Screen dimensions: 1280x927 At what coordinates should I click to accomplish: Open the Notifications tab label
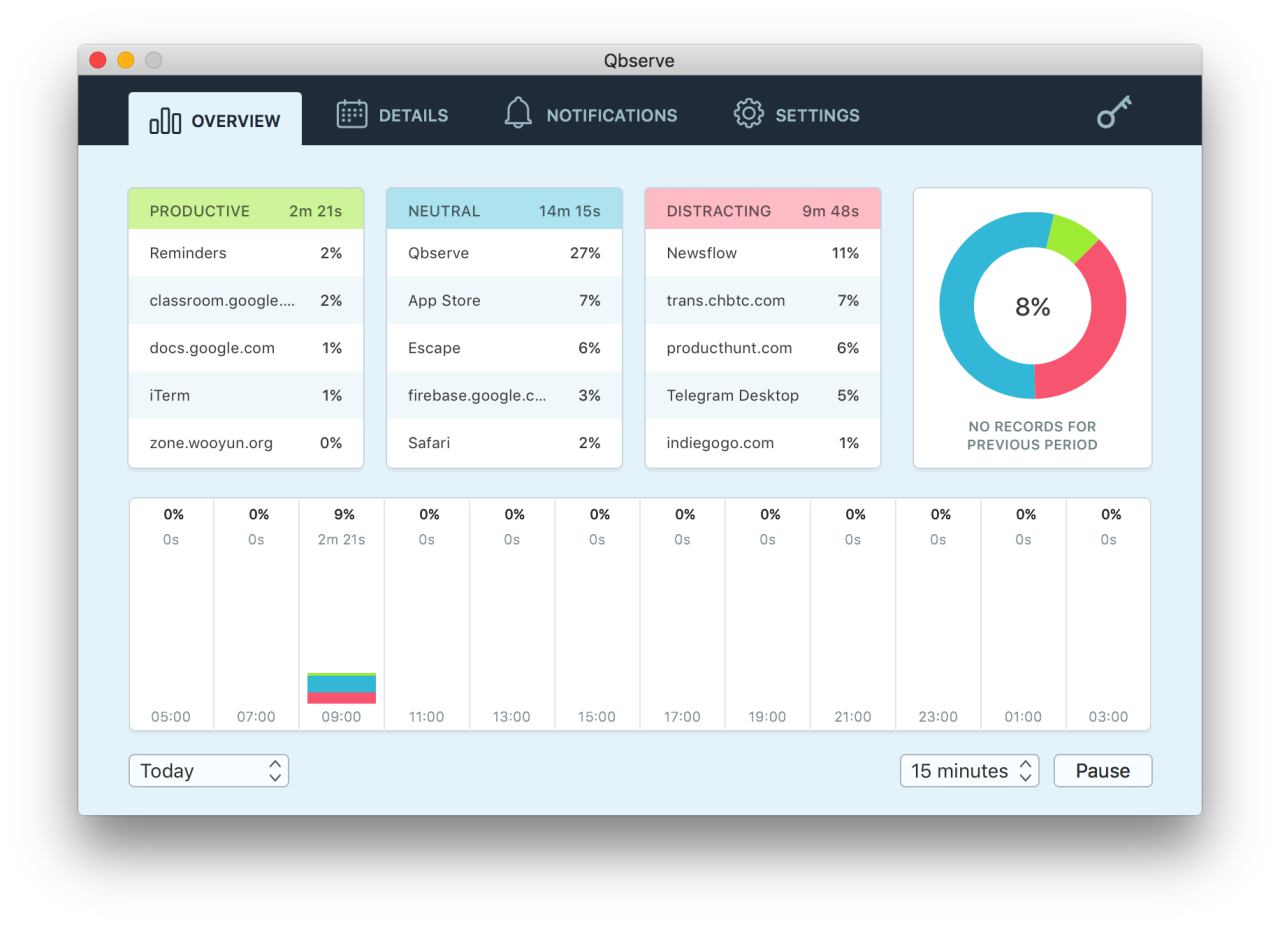tap(611, 116)
